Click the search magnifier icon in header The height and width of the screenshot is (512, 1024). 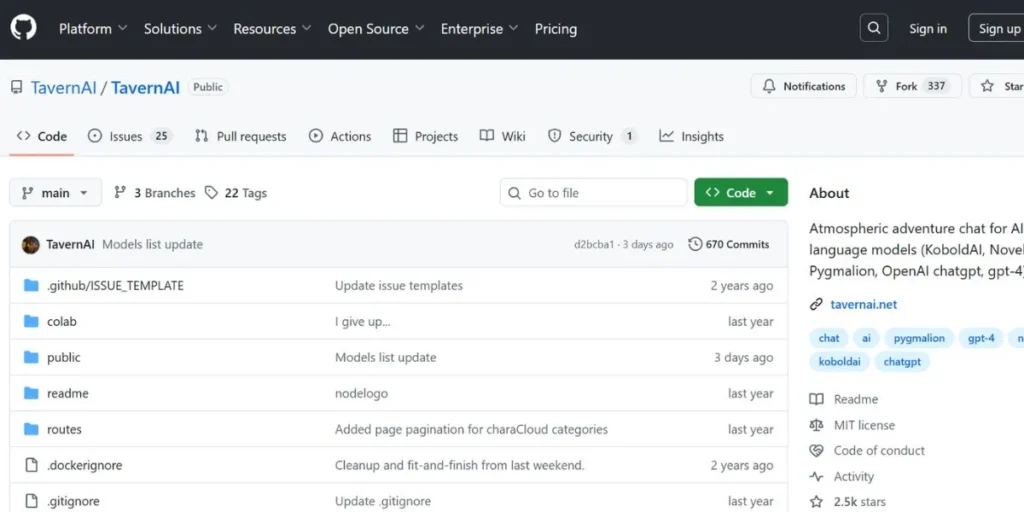coord(874,28)
